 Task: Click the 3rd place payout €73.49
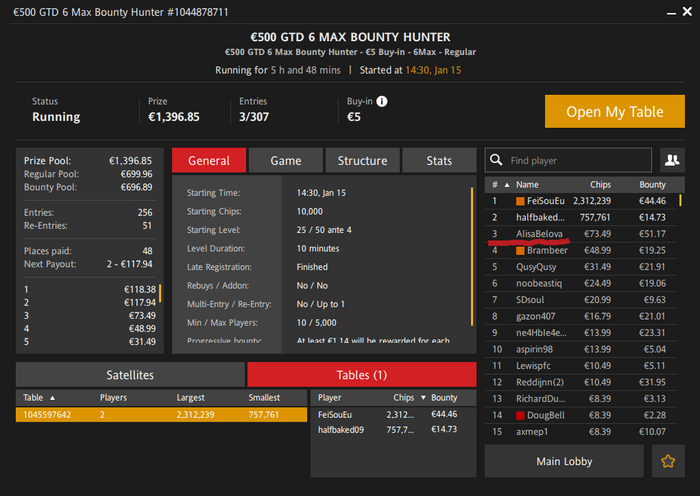click(x=142, y=315)
